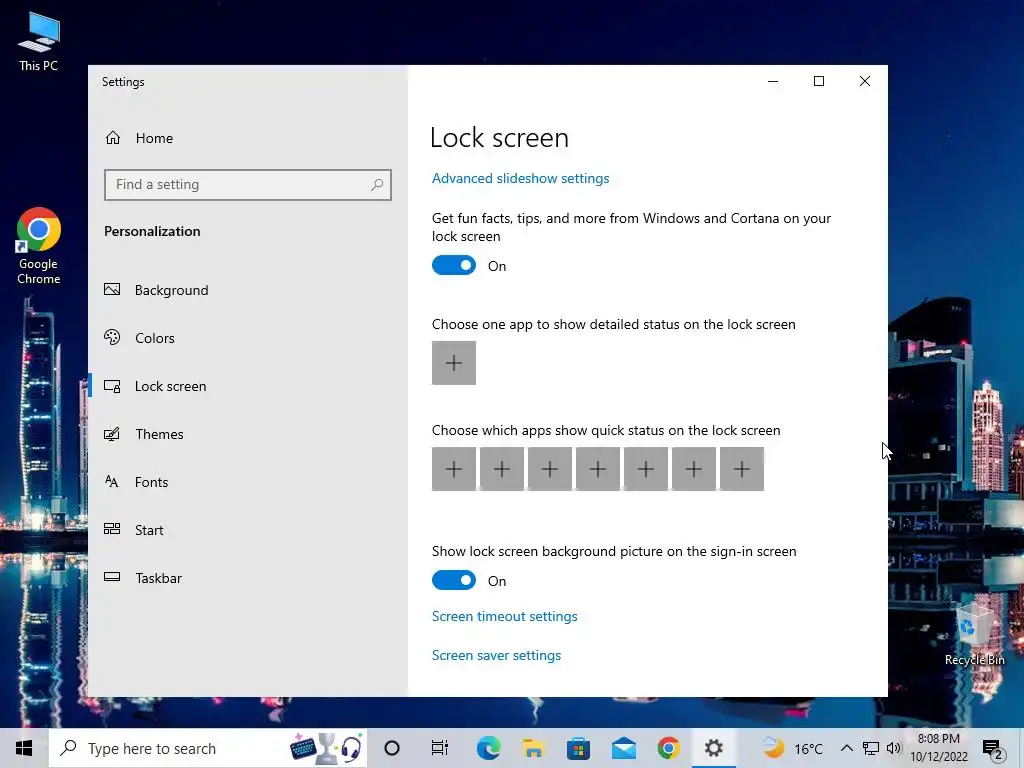
Task: Maximize the Settings window
Action: tap(819, 81)
